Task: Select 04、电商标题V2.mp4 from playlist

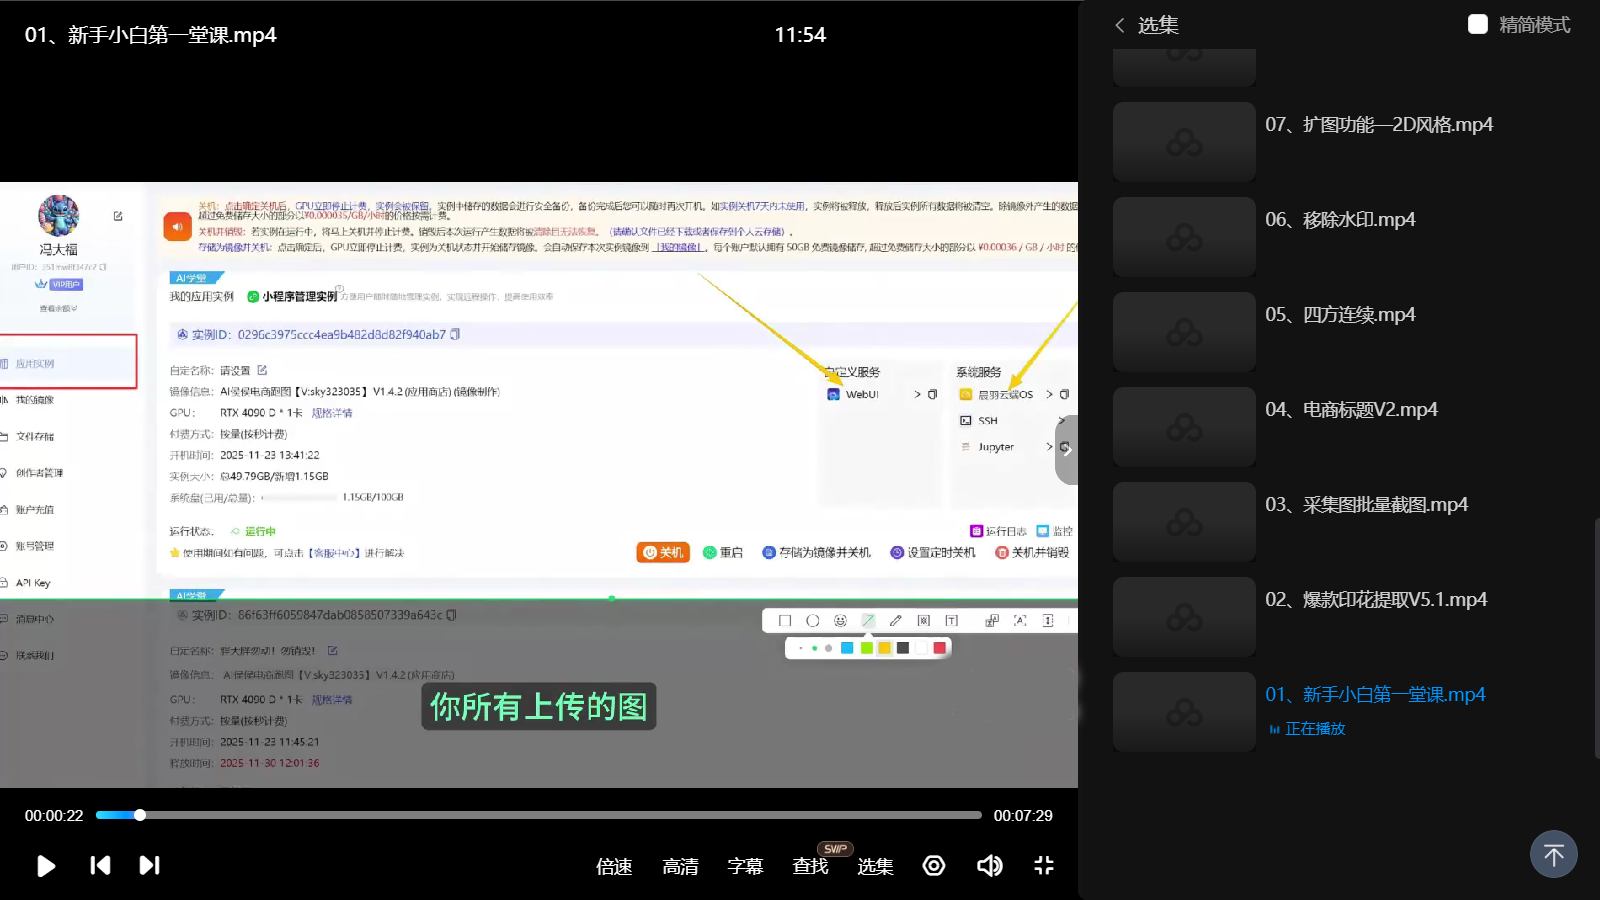Action: click(1351, 410)
